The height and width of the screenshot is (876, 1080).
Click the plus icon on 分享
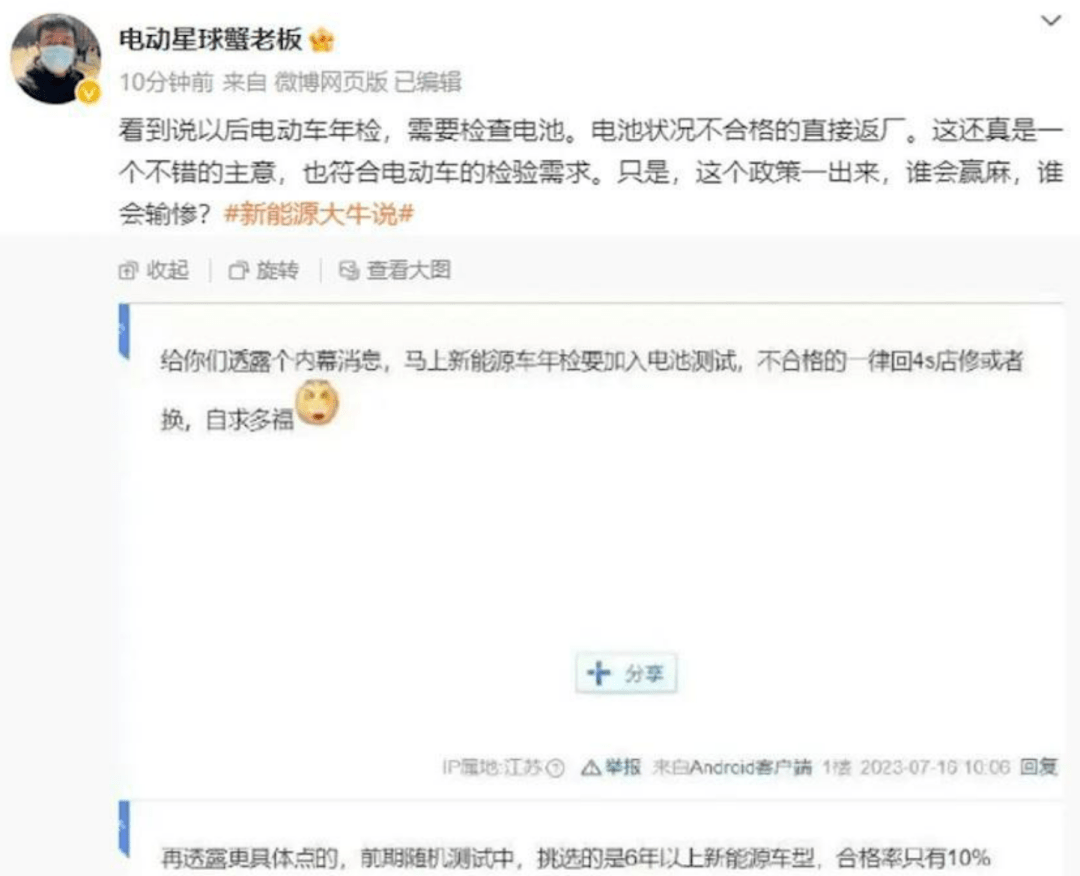click(x=599, y=673)
